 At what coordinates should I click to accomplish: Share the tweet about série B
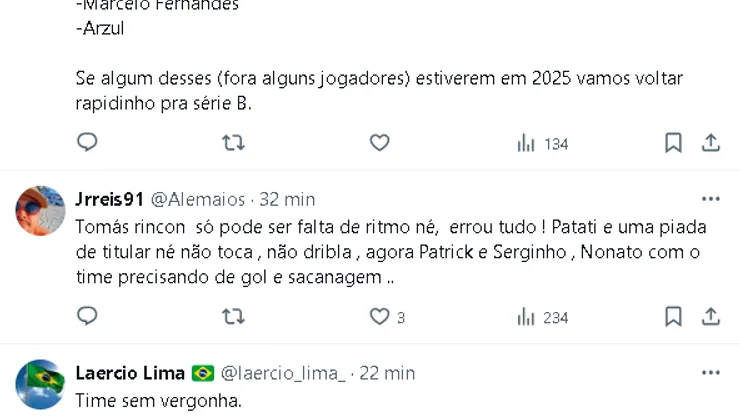pyautogui.click(x=711, y=143)
